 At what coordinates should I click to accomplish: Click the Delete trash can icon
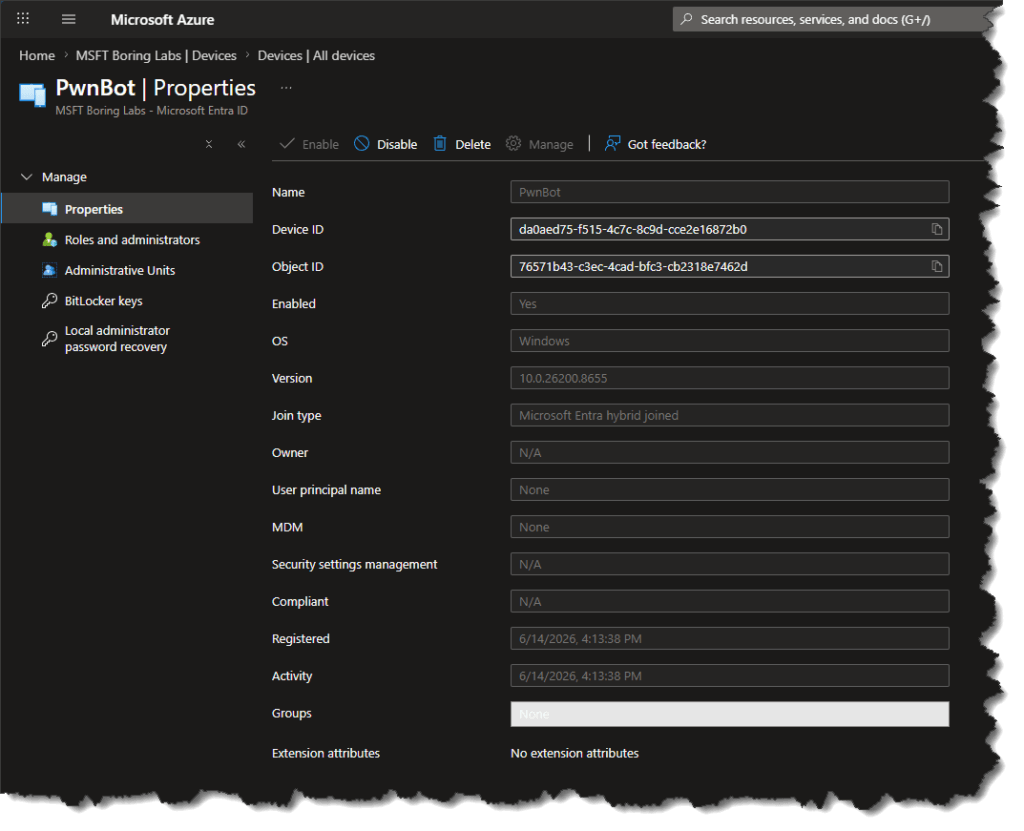coord(440,143)
